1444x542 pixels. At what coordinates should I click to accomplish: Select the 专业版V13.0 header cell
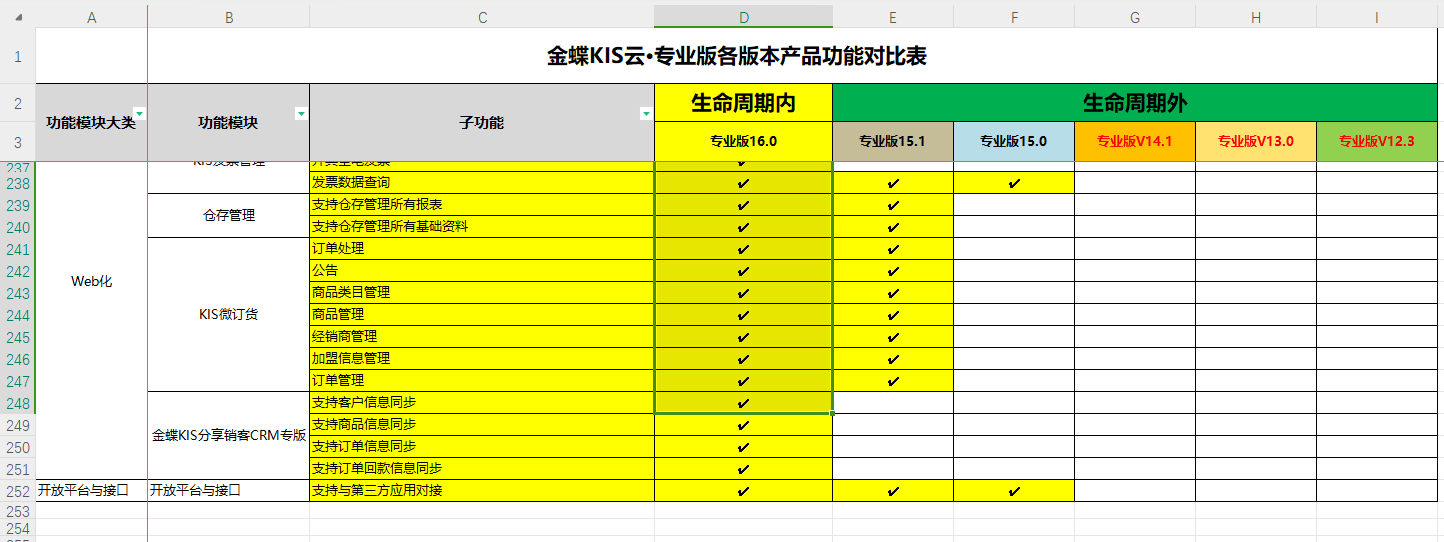pos(1256,142)
